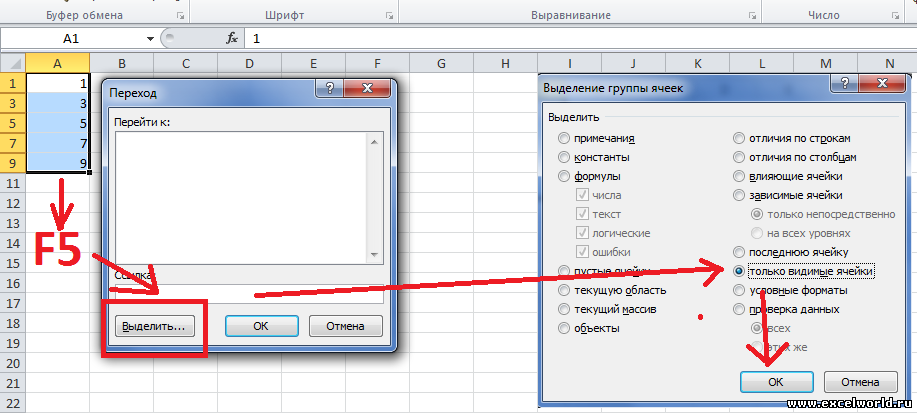The height and width of the screenshot is (413, 917).
Task: Click the Name Box showing A1
Action: pyautogui.click(x=71, y=39)
